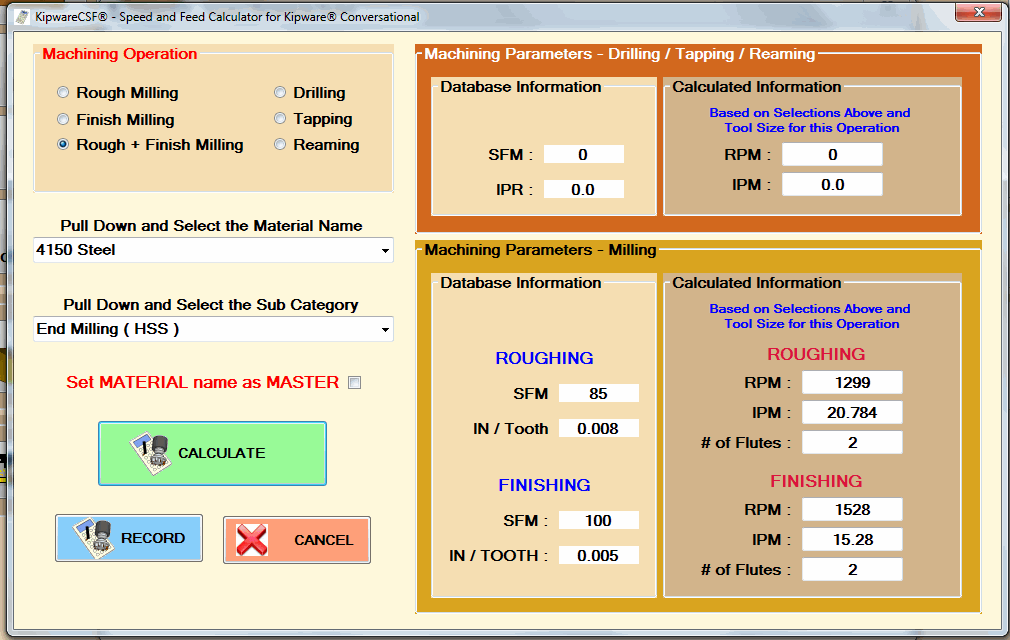Screen dimensions: 1010x640
Task: Click the CANCEL button label
Action: [323, 540]
